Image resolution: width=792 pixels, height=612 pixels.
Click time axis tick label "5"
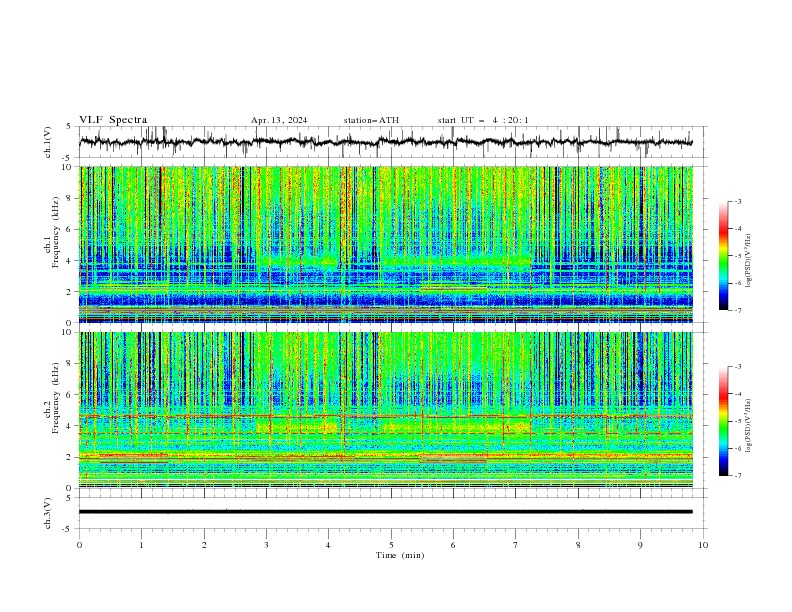coord(391,545)
